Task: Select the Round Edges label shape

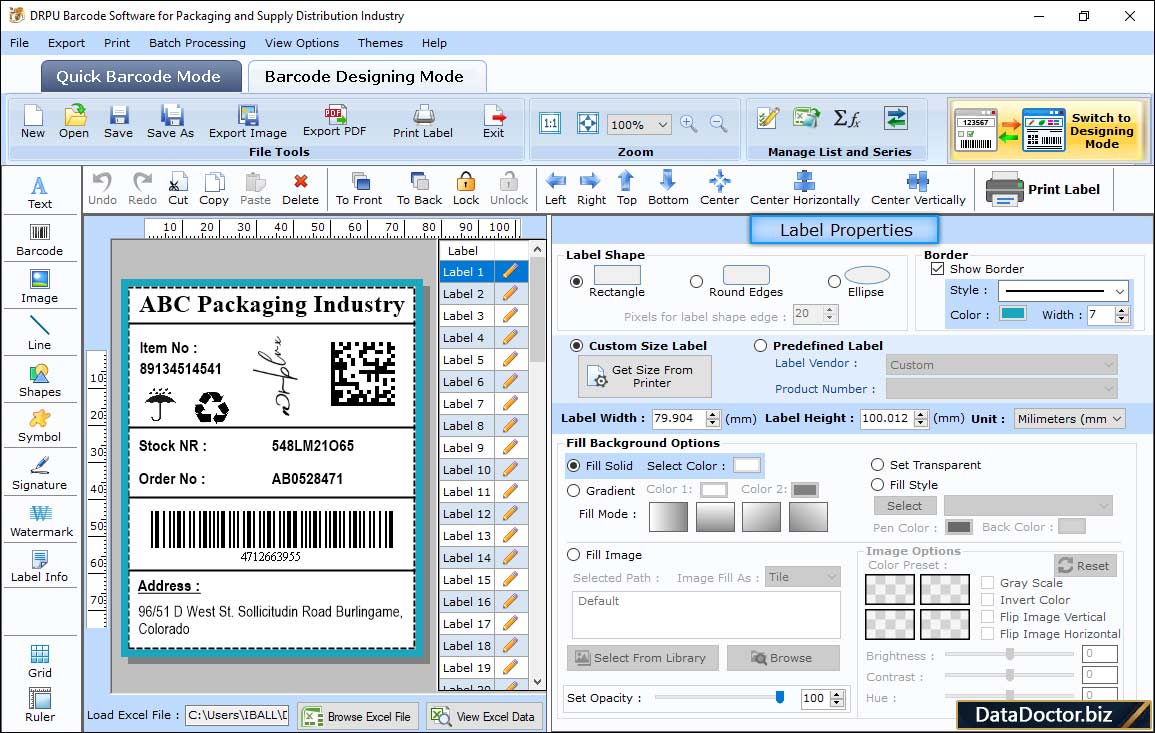Action: click(696, 281)
